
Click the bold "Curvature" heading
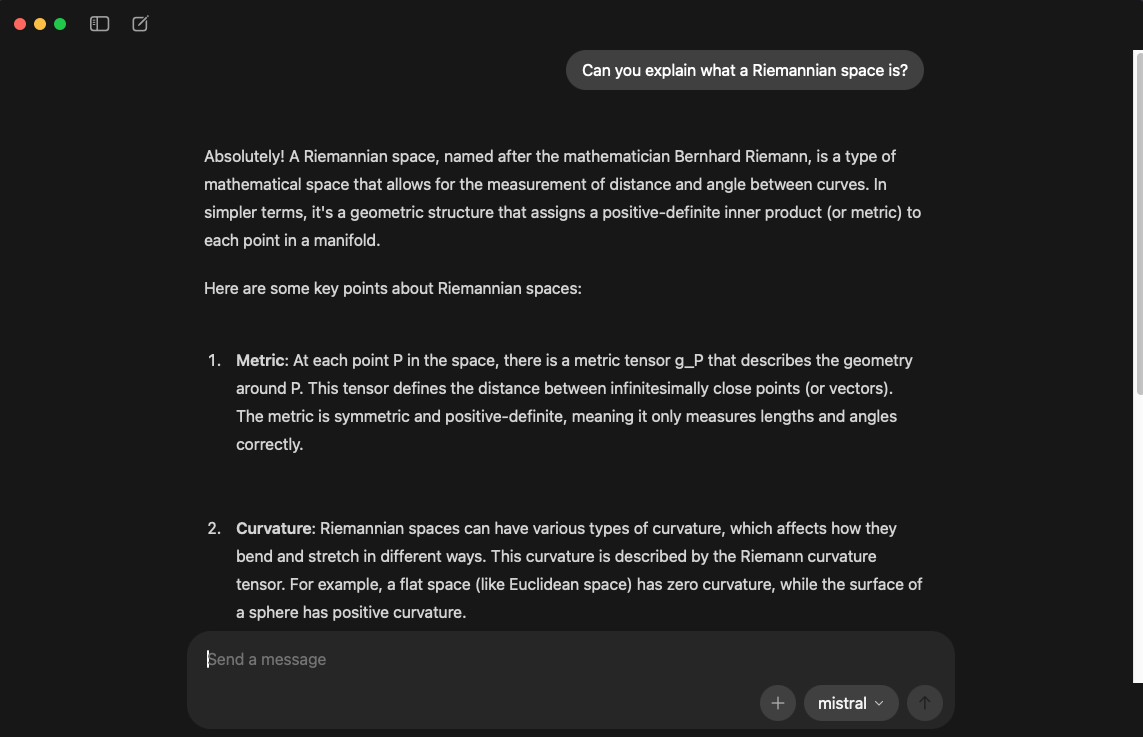[x=275, y=528]
